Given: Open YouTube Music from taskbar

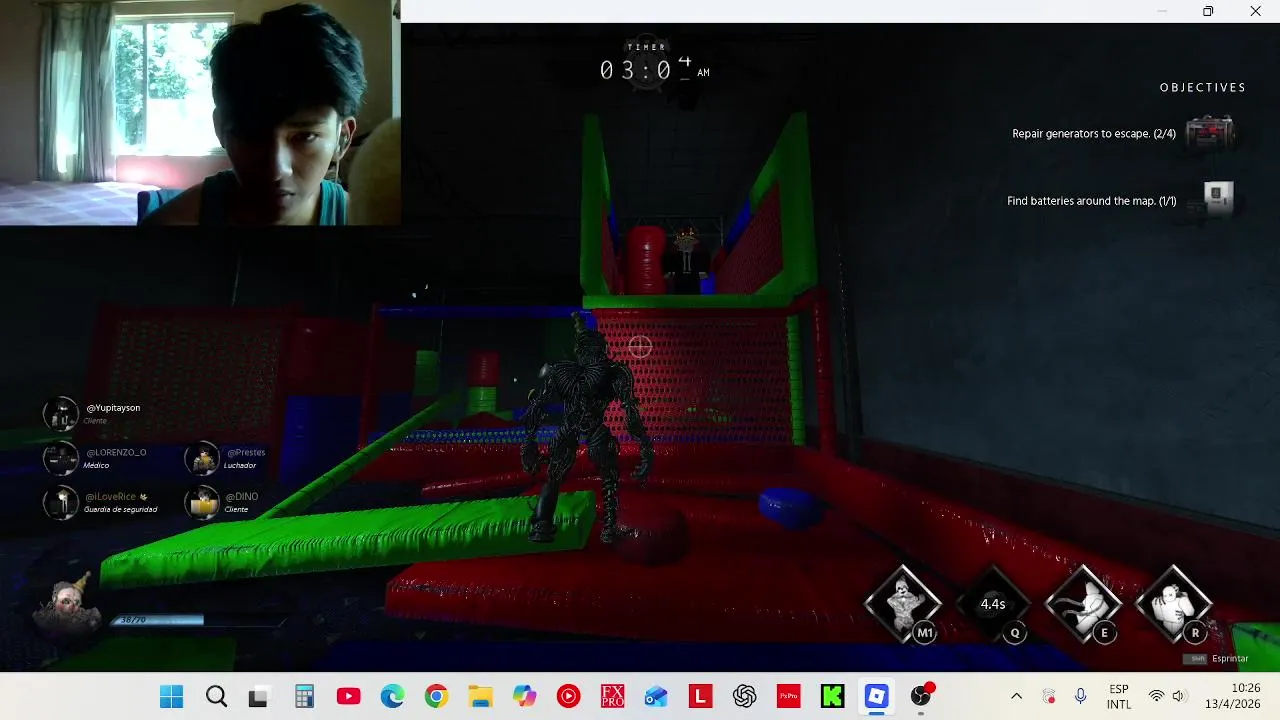Looking at the screenshot, I should pyautogui.click(x=568, y=696).
